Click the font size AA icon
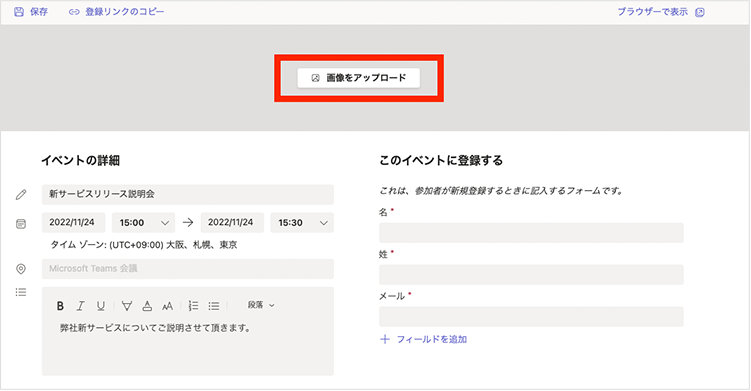 point(167,306)
